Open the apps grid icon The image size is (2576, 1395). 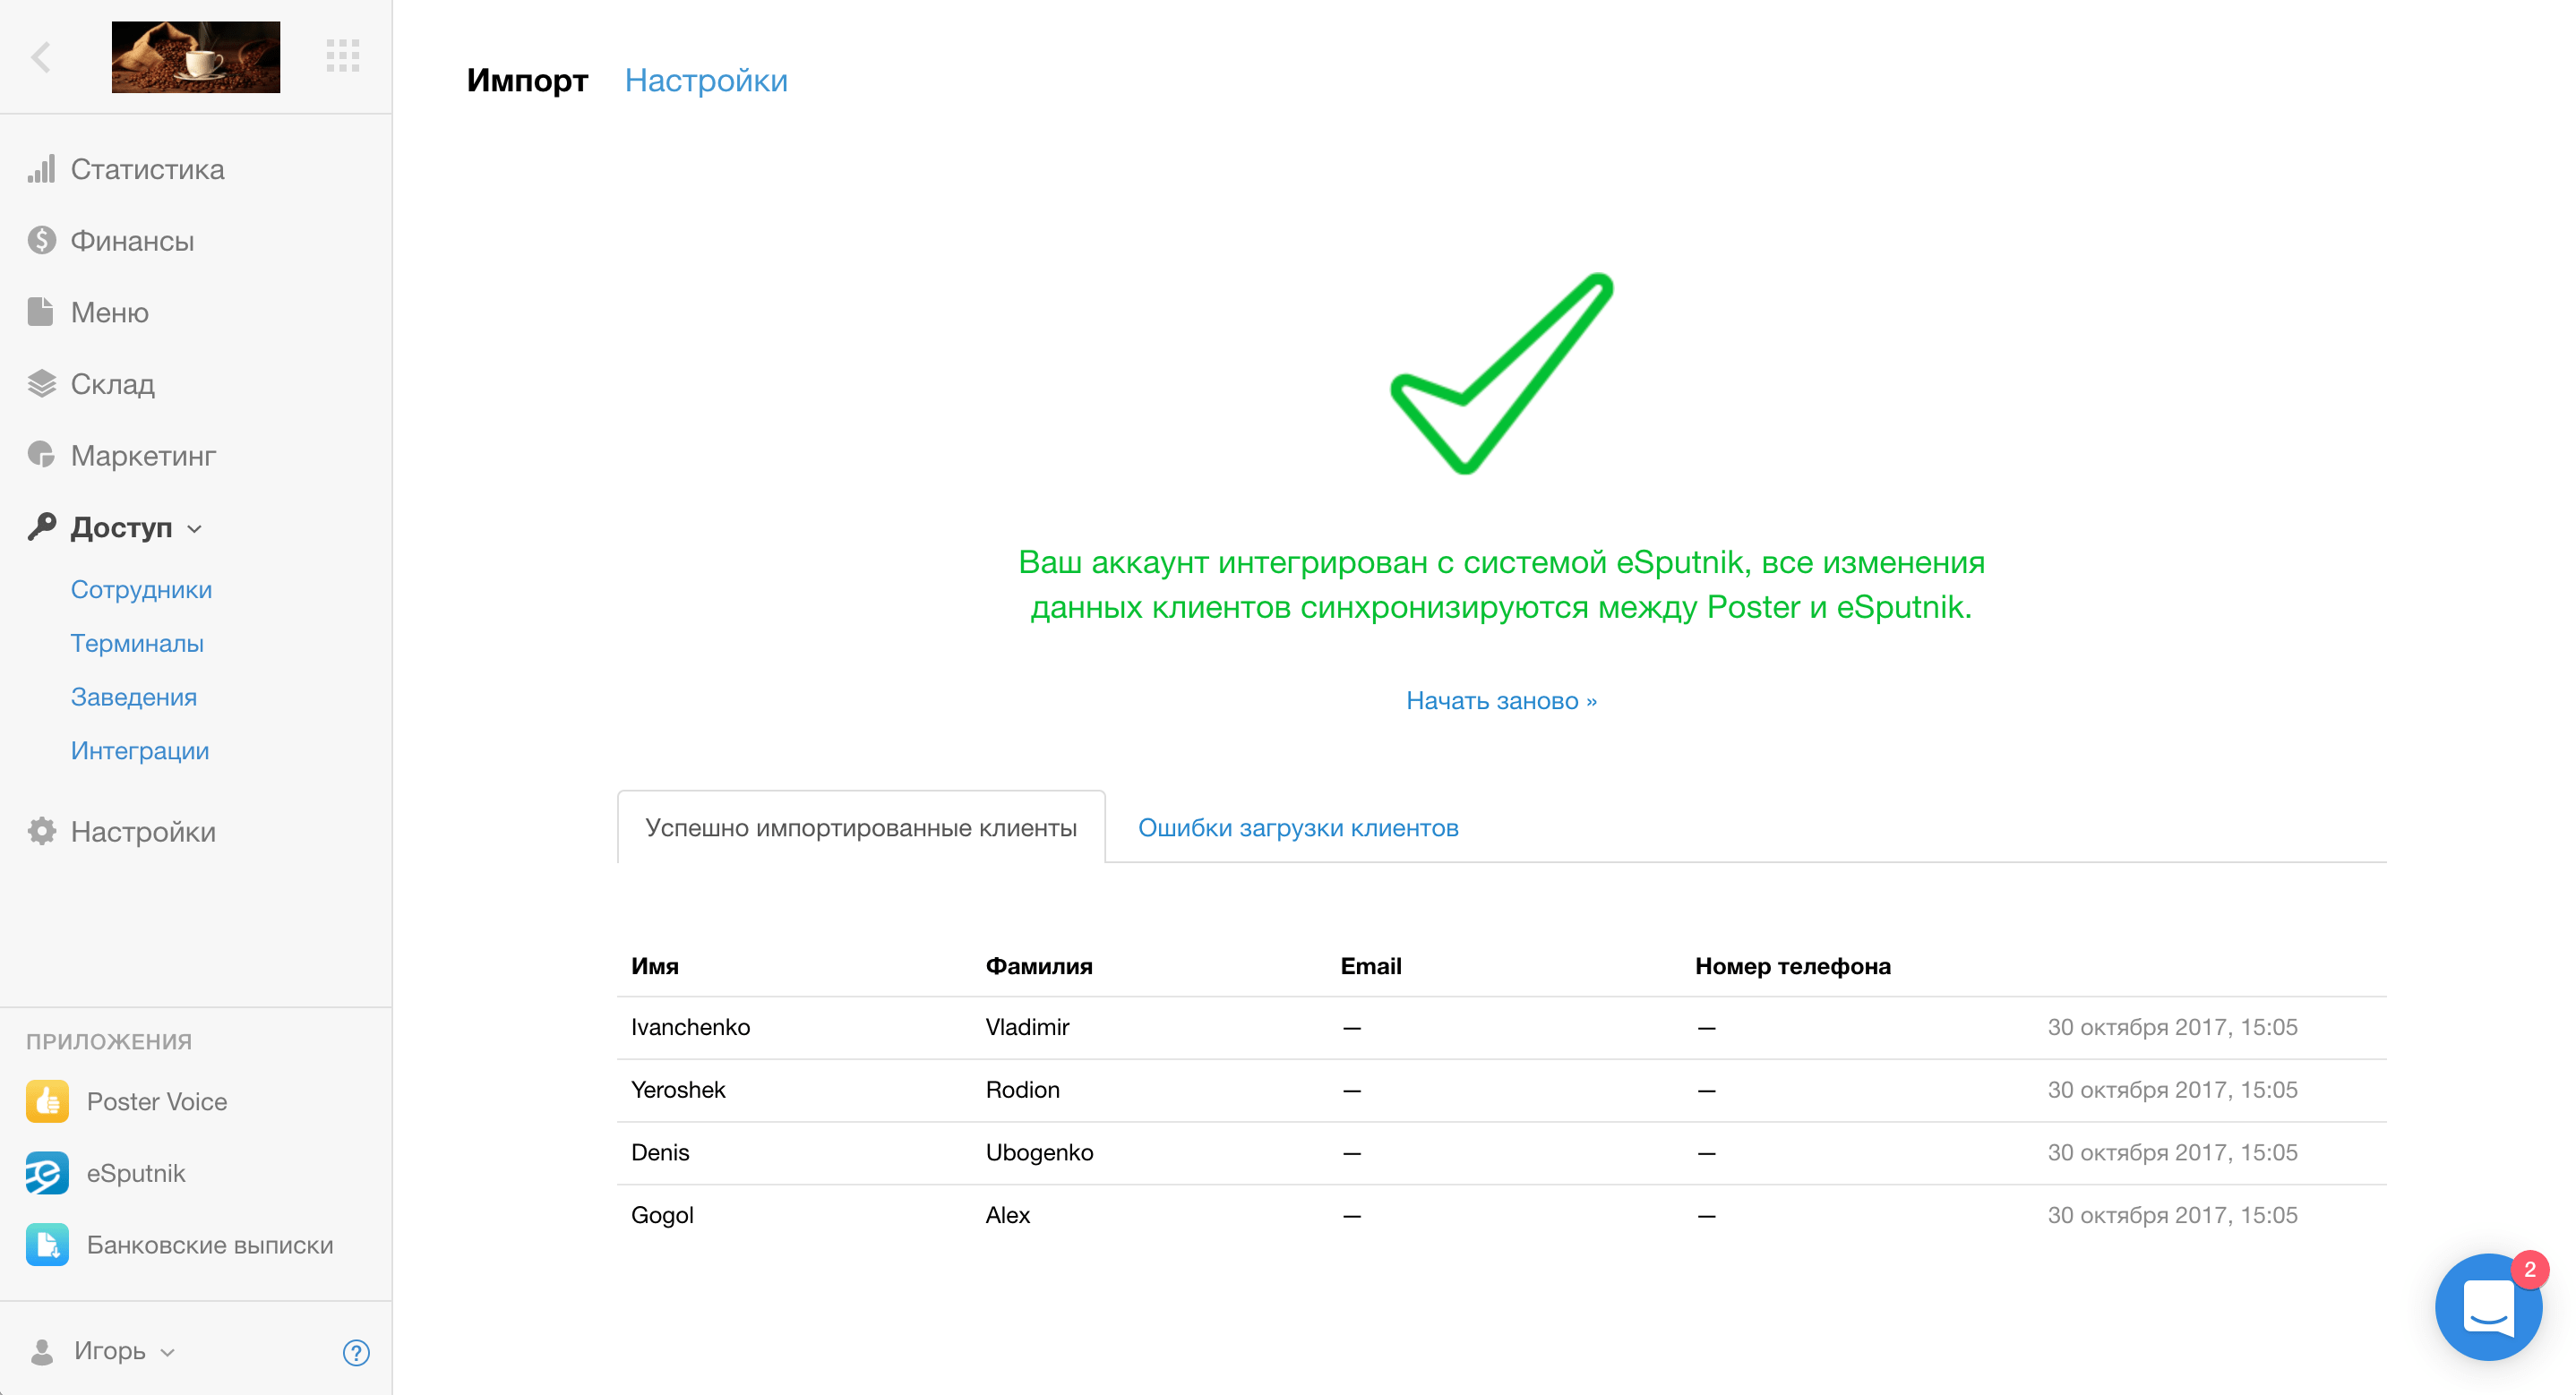[343, 56]
